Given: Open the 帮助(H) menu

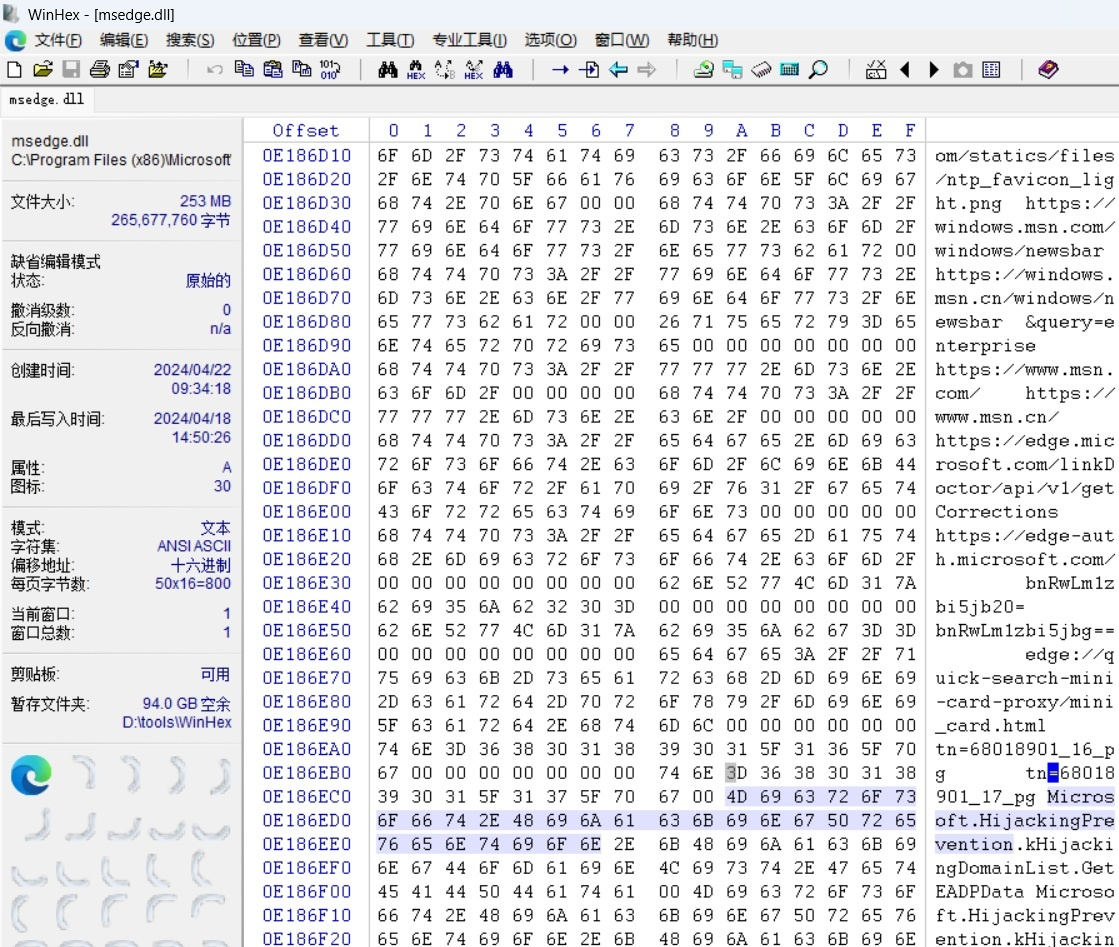Looking at the screenshot, I should [x=692, y=41].
